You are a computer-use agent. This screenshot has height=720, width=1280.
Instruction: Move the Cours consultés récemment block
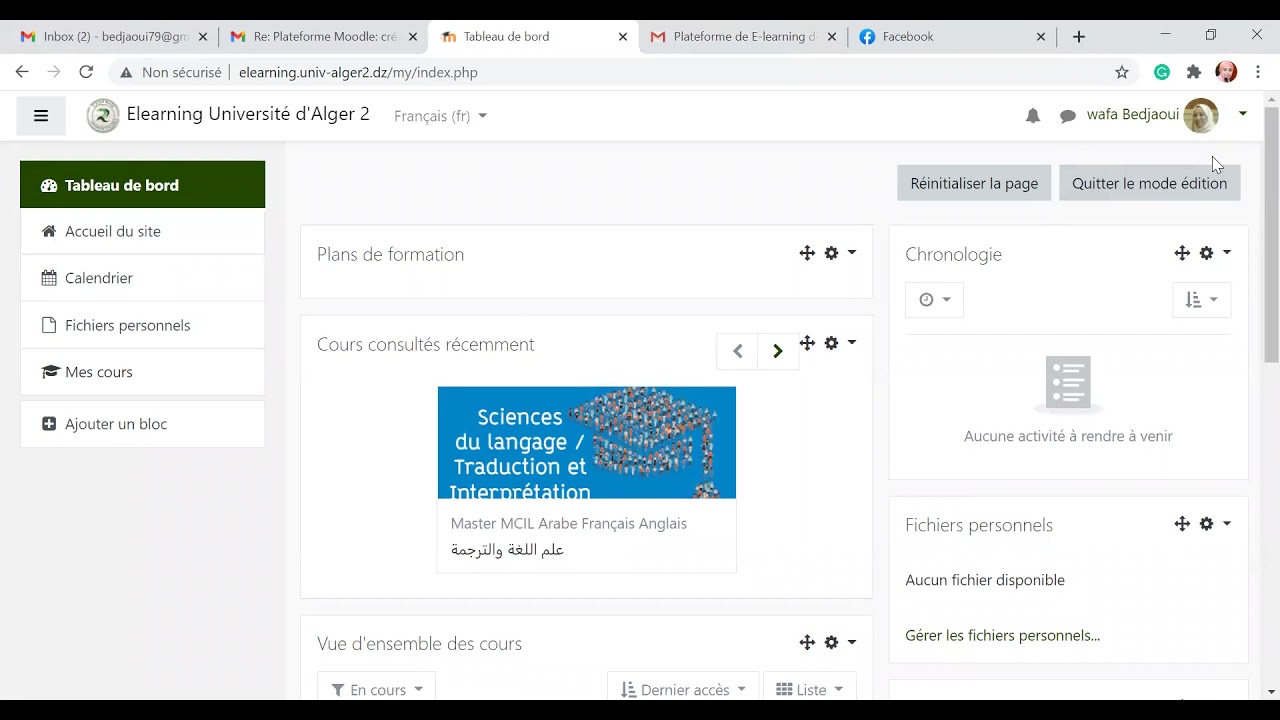807,343
